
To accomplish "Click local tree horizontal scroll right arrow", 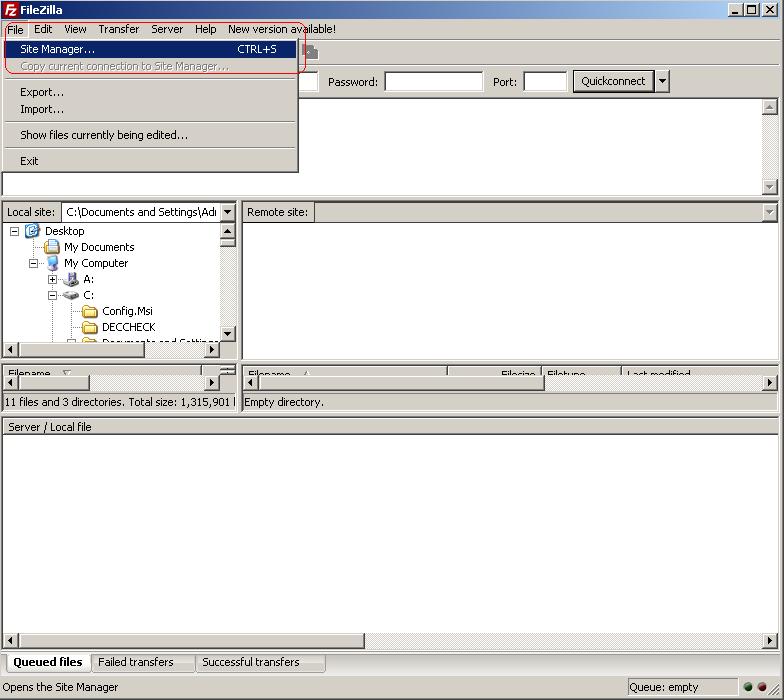I will (x=212, y=350).
